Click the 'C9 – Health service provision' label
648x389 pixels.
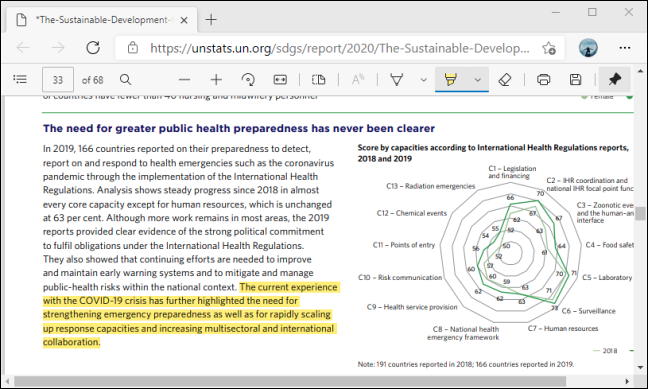click(x=412, y=307)
